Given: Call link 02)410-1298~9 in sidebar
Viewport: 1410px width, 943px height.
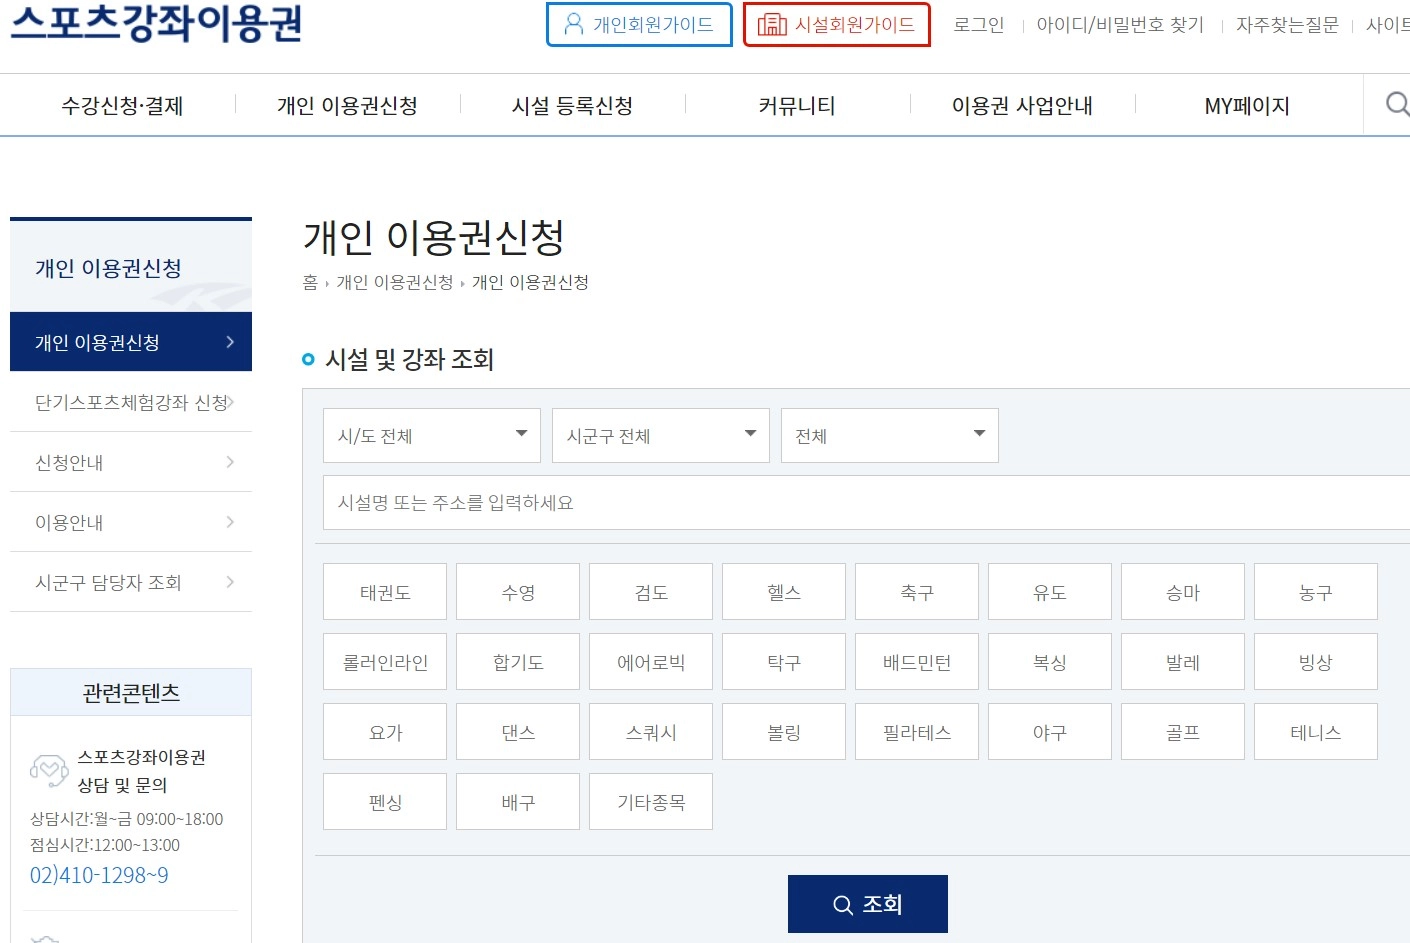Looking at the screenshot, I should (98, 875).
